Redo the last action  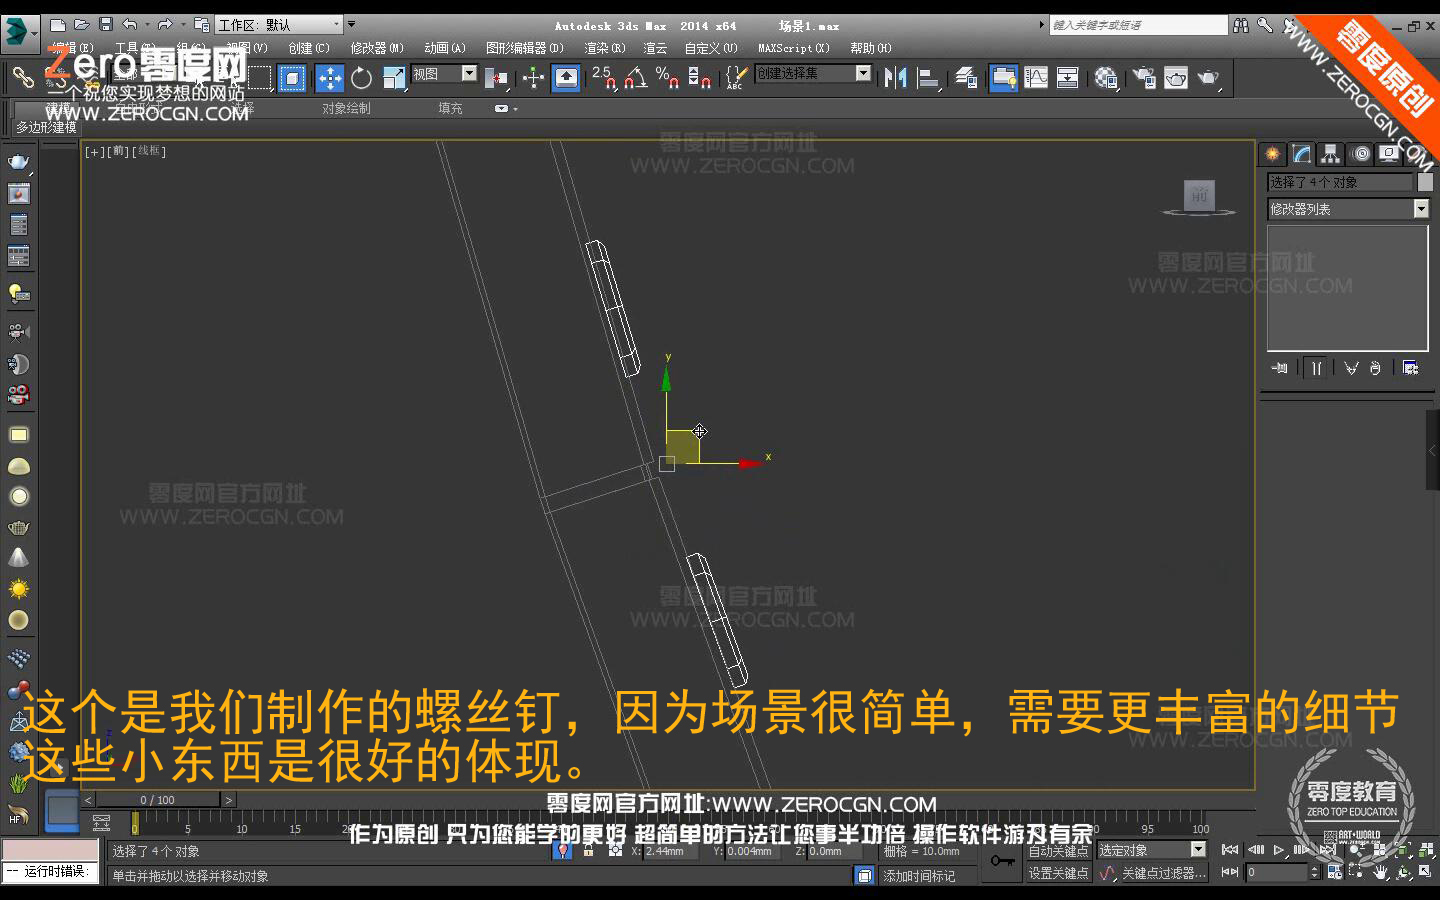pyautogui.click(x=165, y=25)
